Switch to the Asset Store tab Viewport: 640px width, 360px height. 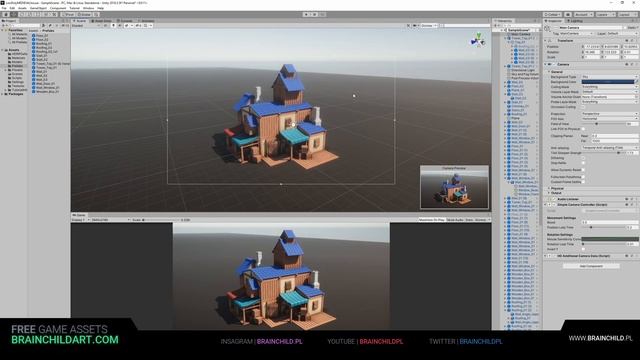pos(102,20)
